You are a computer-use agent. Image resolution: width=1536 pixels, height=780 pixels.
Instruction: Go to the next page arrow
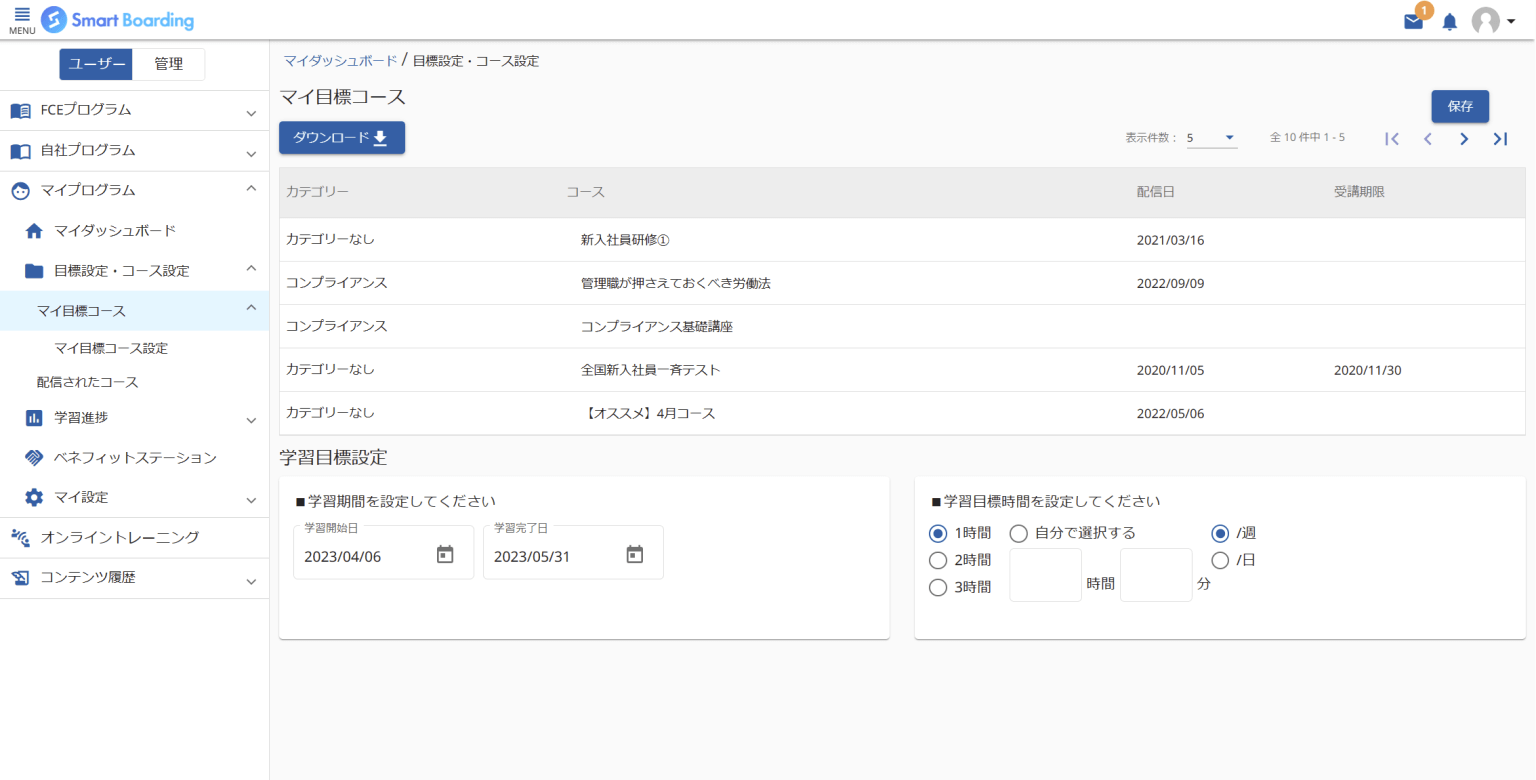point(1464,139)
